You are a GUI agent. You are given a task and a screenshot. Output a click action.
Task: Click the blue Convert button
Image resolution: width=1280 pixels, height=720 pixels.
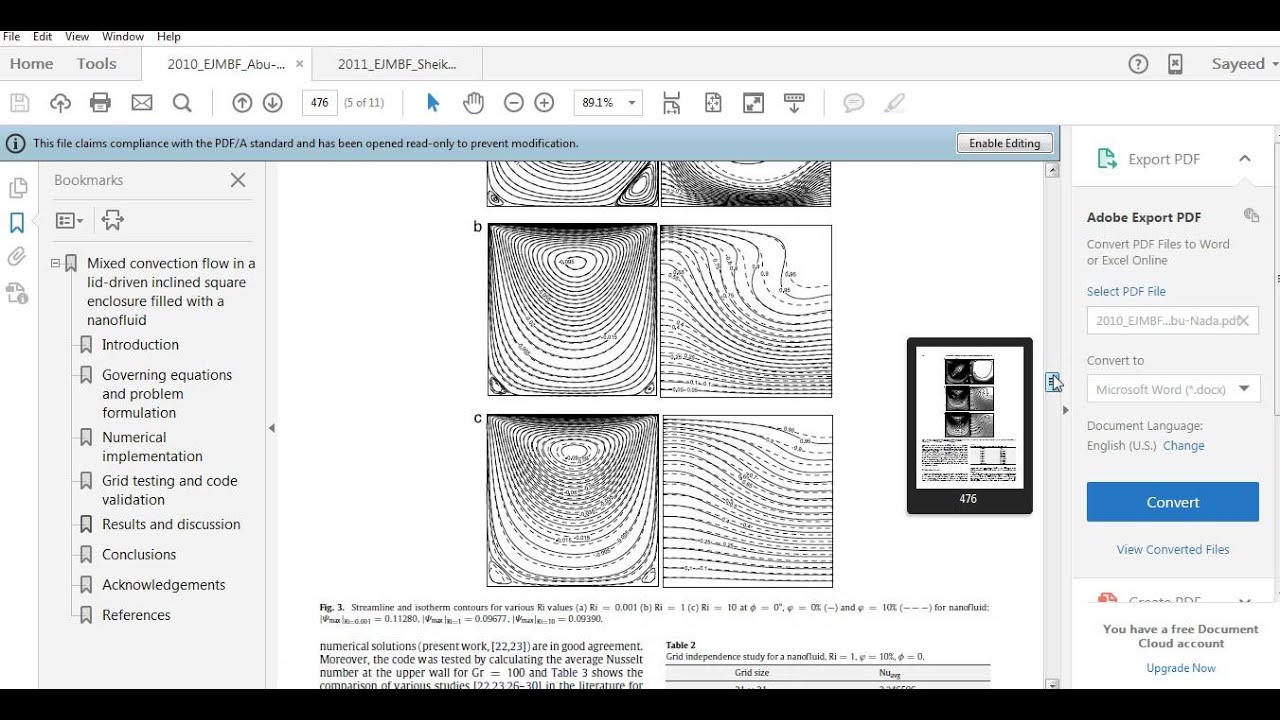tap(1173, 502)
